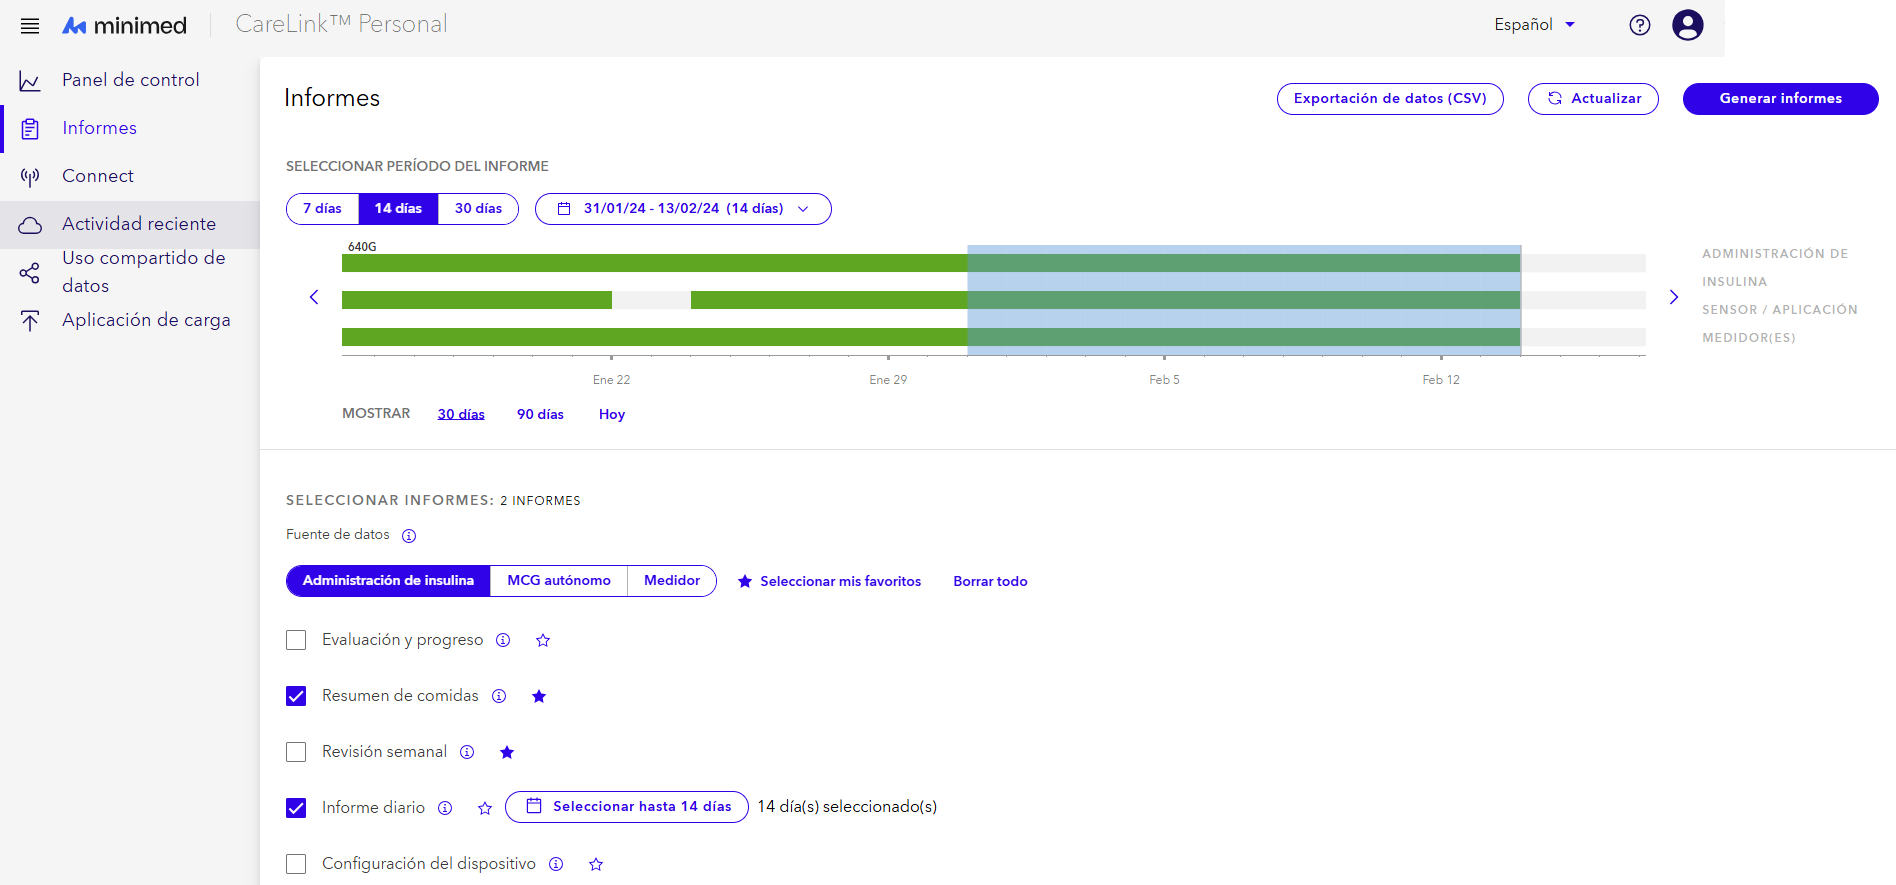Switch to the MCG autónomo tab
The width and height of the screenshot is (1896, 885).
[559, 581]
